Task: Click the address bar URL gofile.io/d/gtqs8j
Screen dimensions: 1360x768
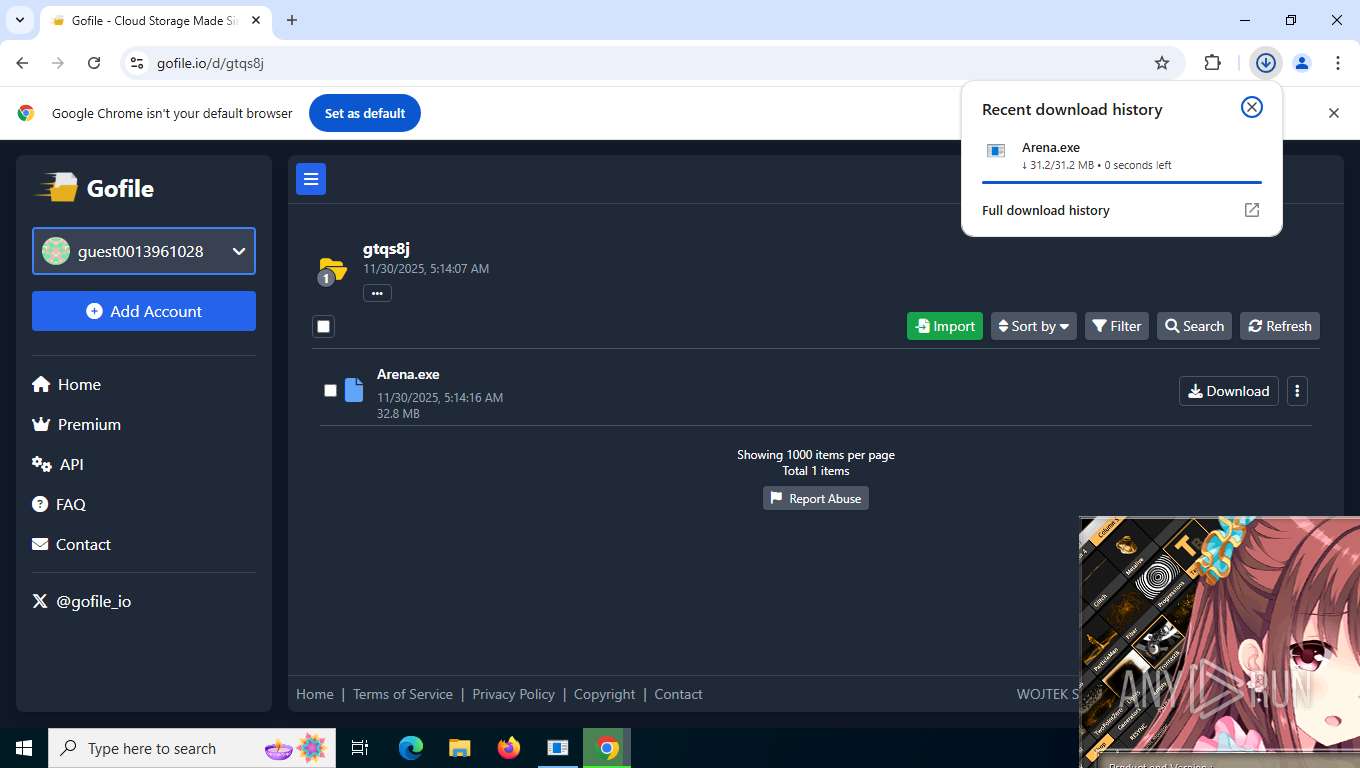Action: click(x=210, y=63)
